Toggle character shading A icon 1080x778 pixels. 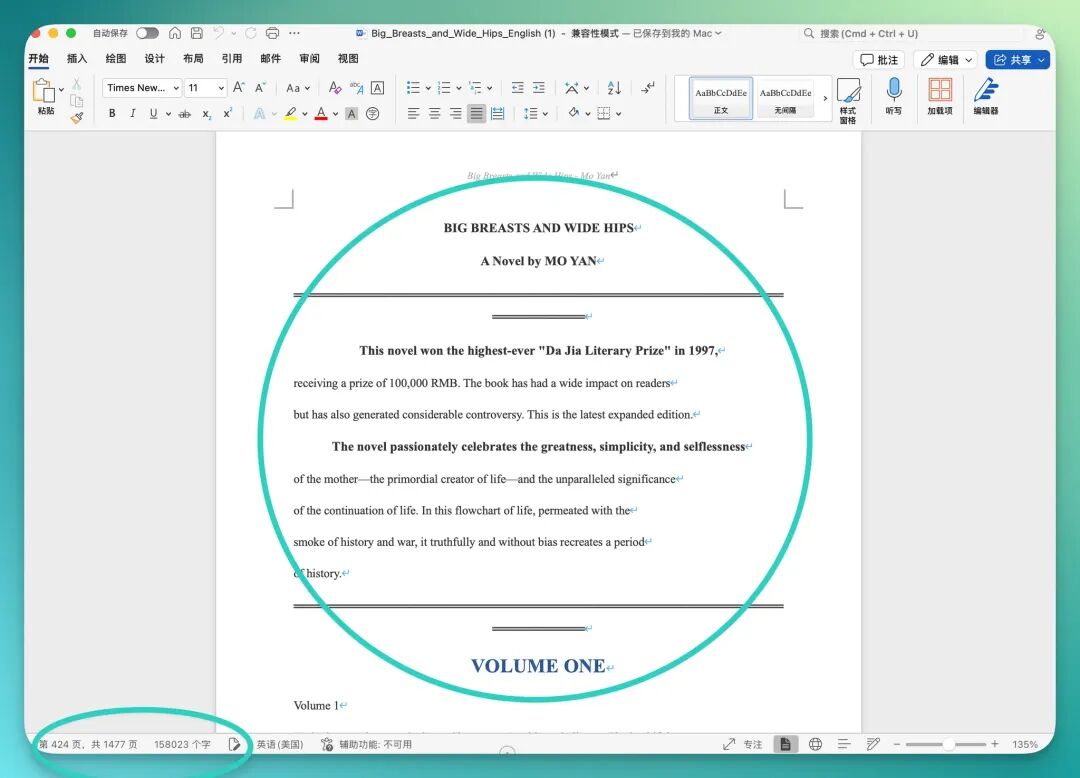(351, 114)
